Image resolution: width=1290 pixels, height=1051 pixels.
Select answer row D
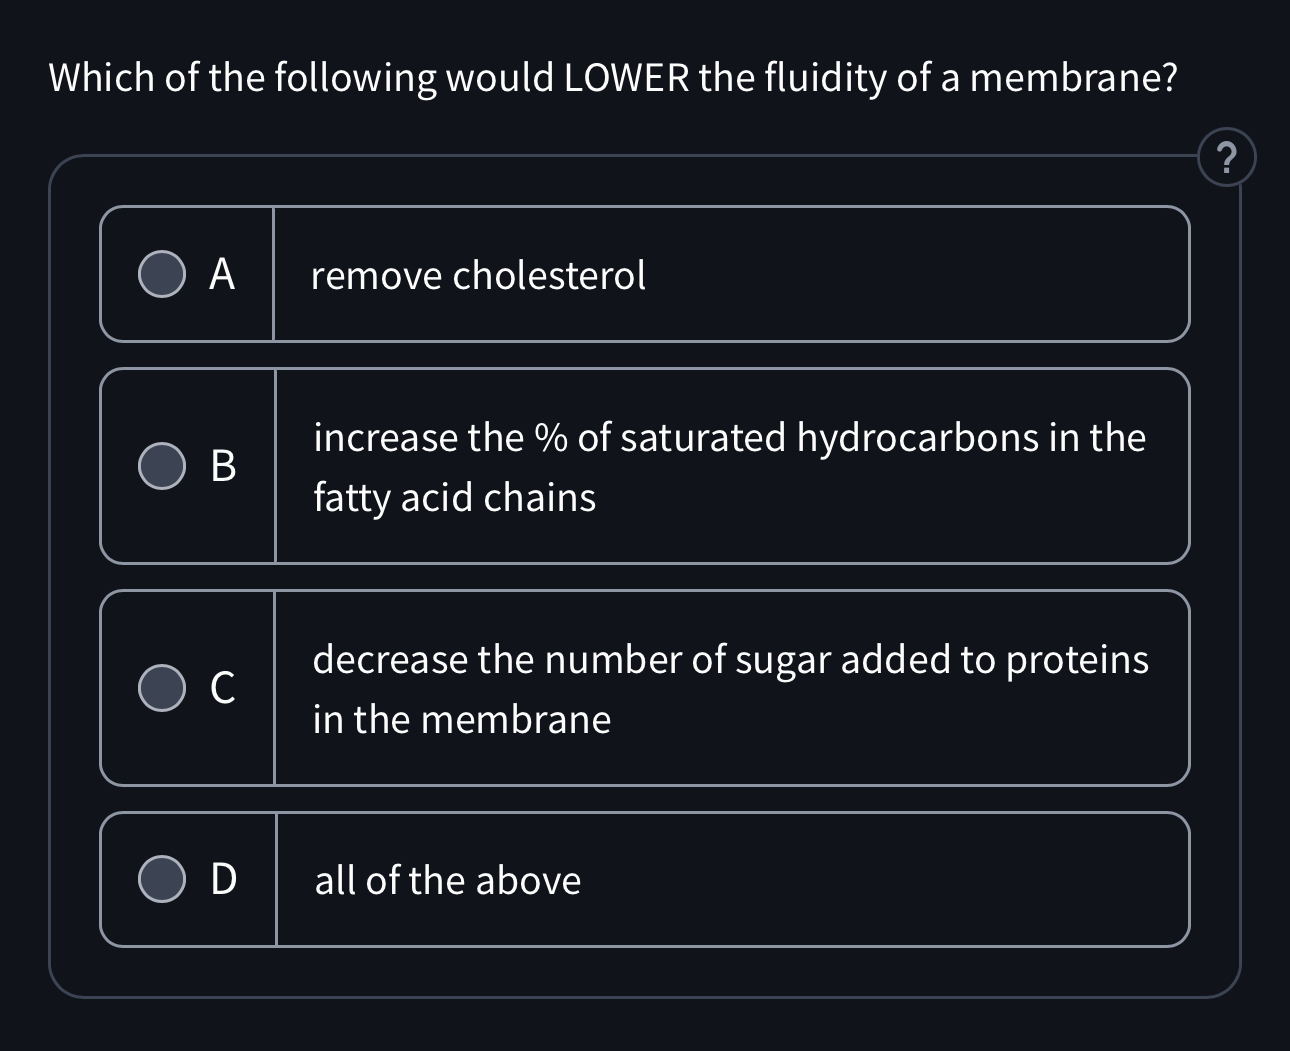(x=645, y=879)
